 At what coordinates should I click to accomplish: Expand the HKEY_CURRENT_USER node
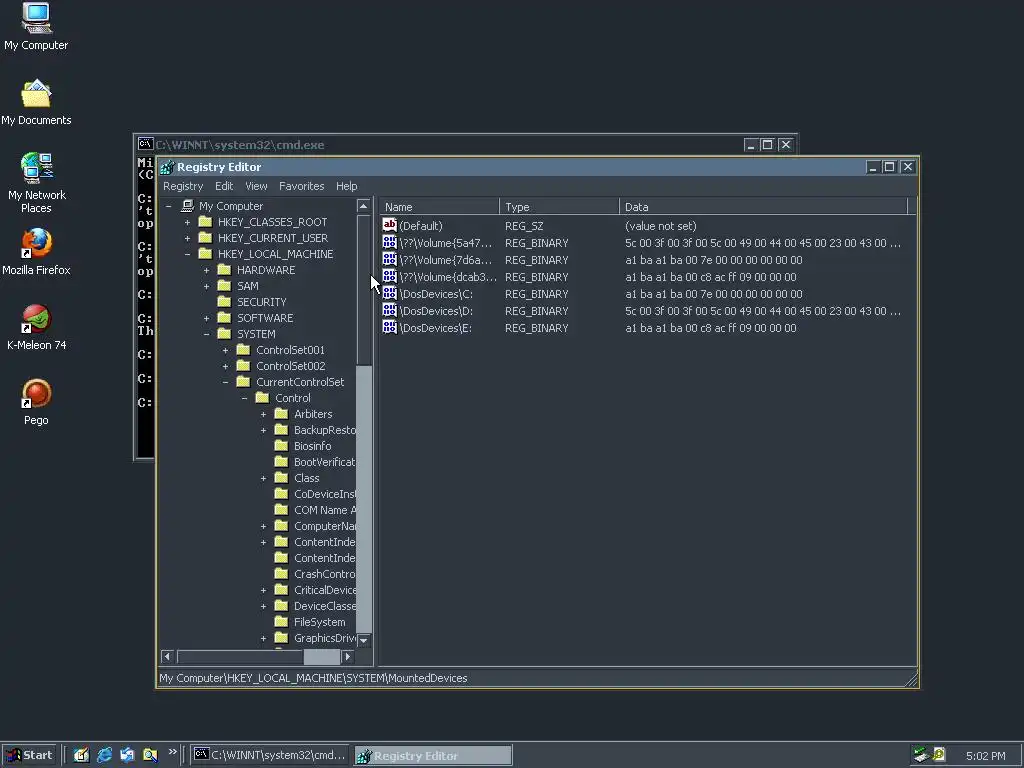(x=187, y=238)
